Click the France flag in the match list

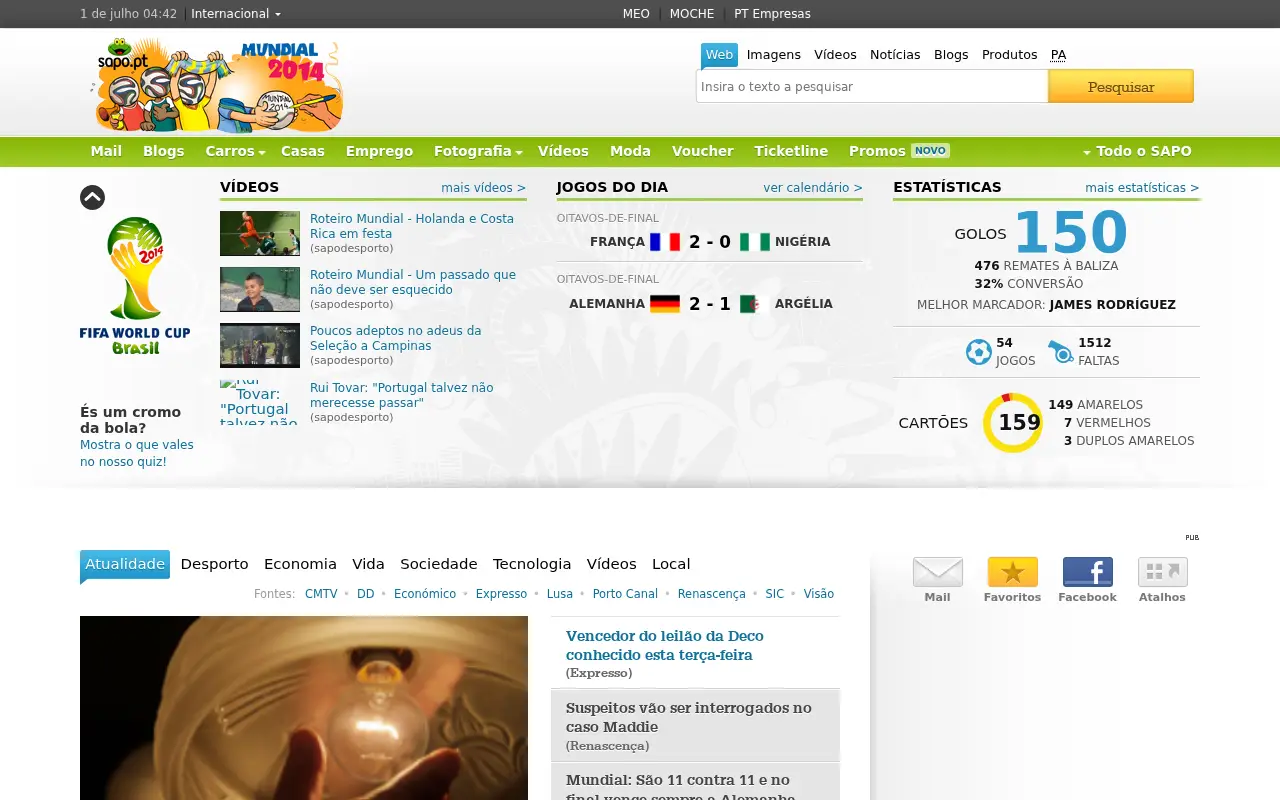665,242
